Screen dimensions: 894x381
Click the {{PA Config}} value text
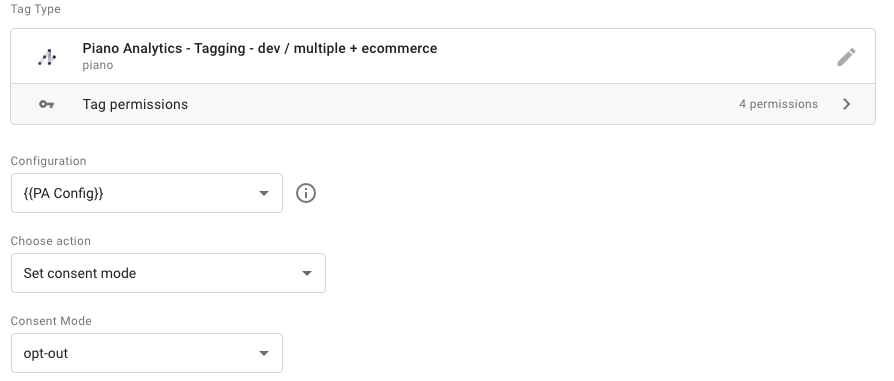(x=63, y=193)
